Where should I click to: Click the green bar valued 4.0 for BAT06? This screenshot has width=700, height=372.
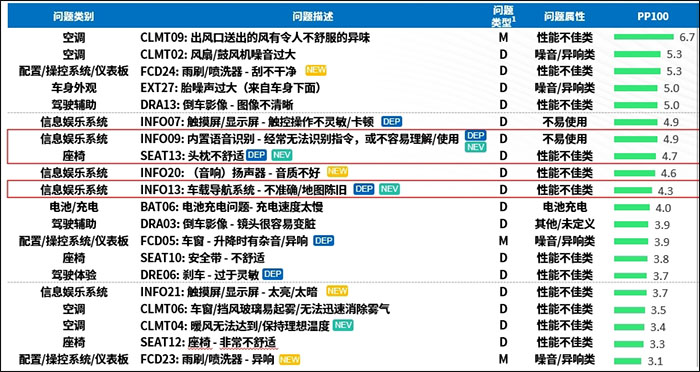pyautogui.click(x=632, y=207)
